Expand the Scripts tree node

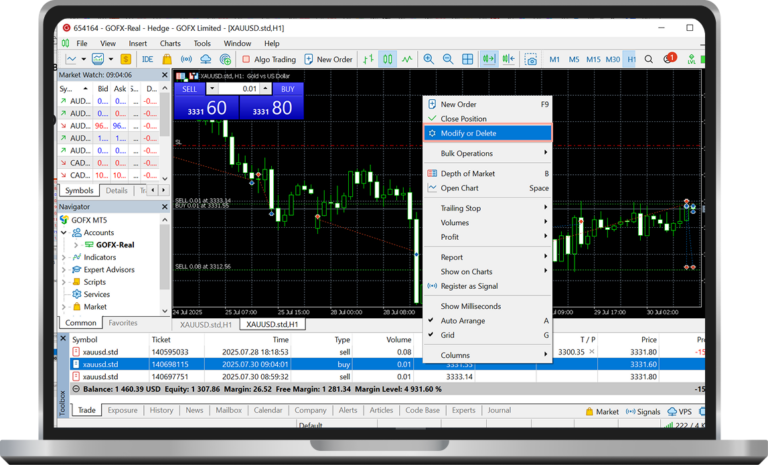[x=64, y=282]
